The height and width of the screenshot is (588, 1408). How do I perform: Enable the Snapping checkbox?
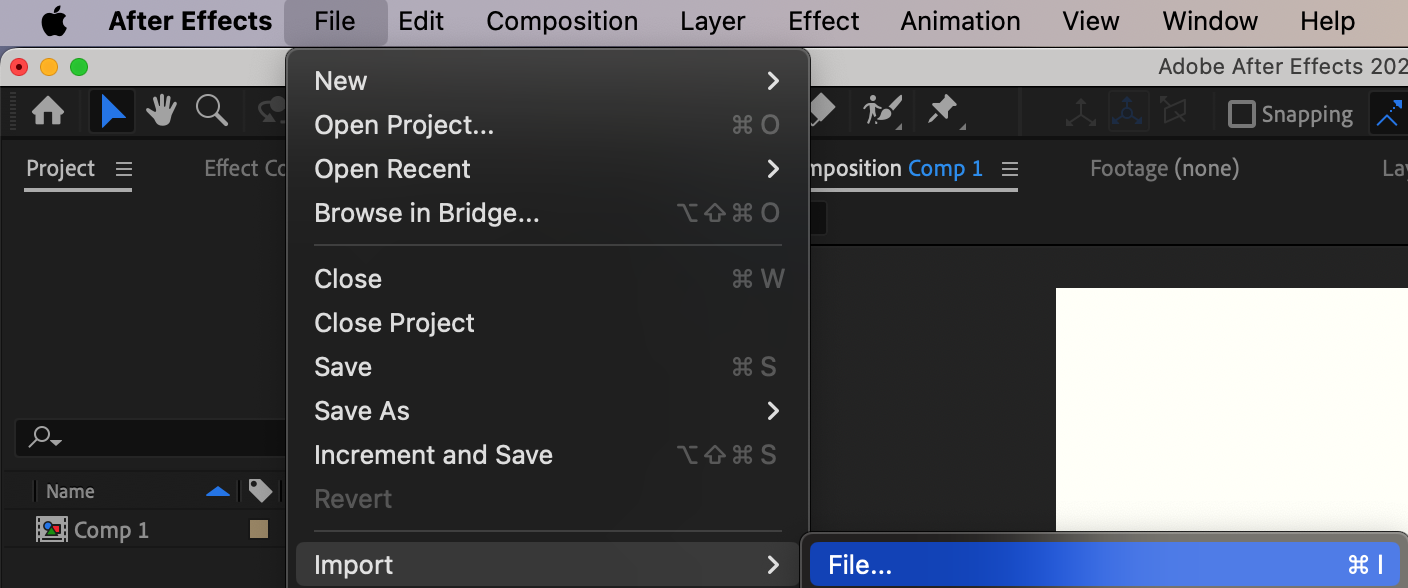coord(1241,114)
